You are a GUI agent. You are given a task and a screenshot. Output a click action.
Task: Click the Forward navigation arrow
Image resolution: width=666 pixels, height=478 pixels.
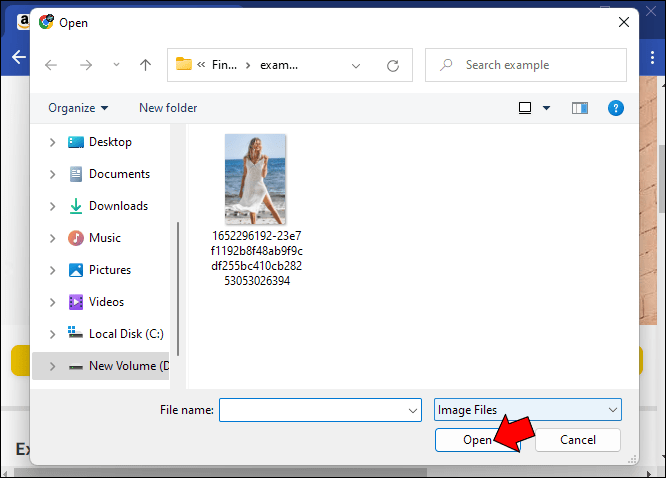tap(85, 65)
